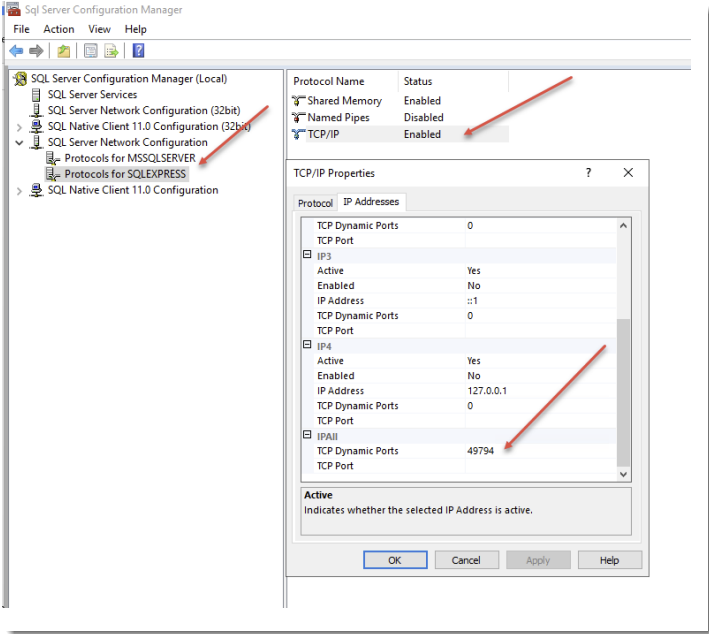
Task: Click the Protocols for SQLEXPRESS icon
Action: (x=53, y=174)
